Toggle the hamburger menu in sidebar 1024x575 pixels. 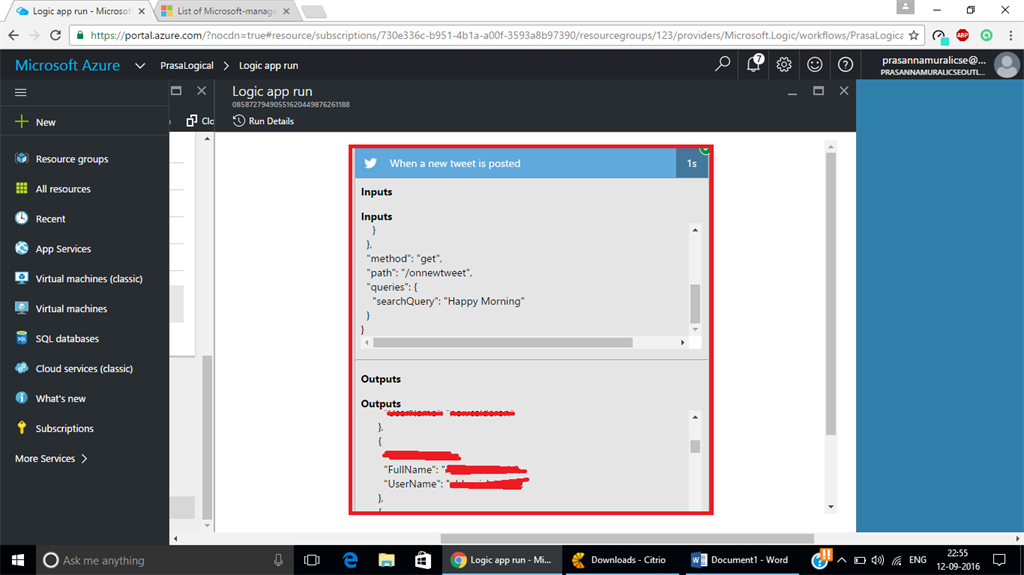tap(21, 92)
